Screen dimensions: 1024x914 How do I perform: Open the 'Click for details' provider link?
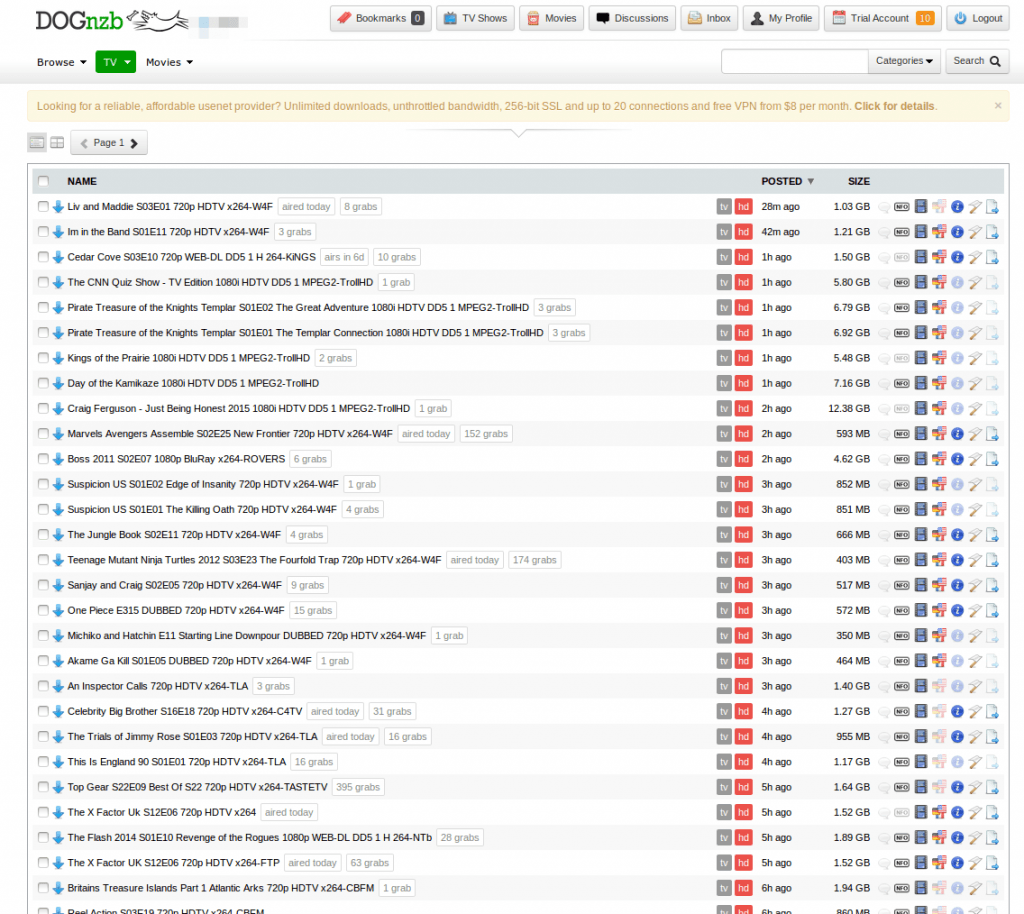pos(894,106)
